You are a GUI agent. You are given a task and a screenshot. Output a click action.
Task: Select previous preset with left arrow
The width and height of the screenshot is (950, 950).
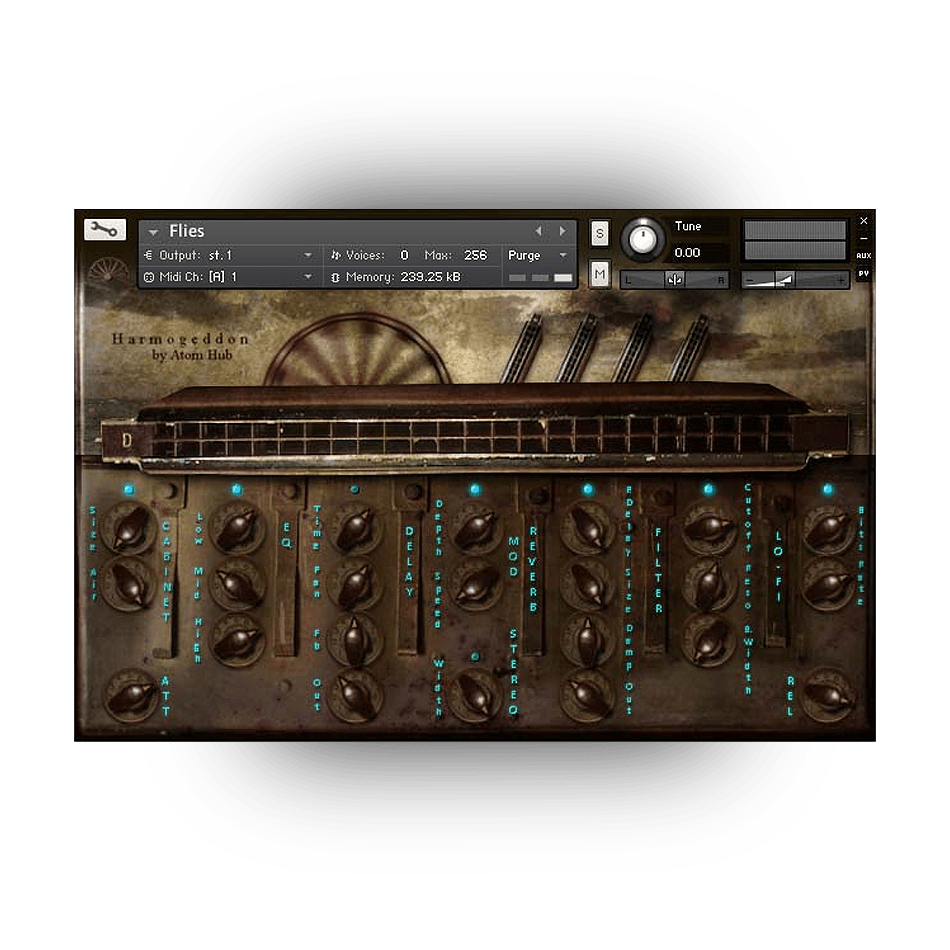538,231
